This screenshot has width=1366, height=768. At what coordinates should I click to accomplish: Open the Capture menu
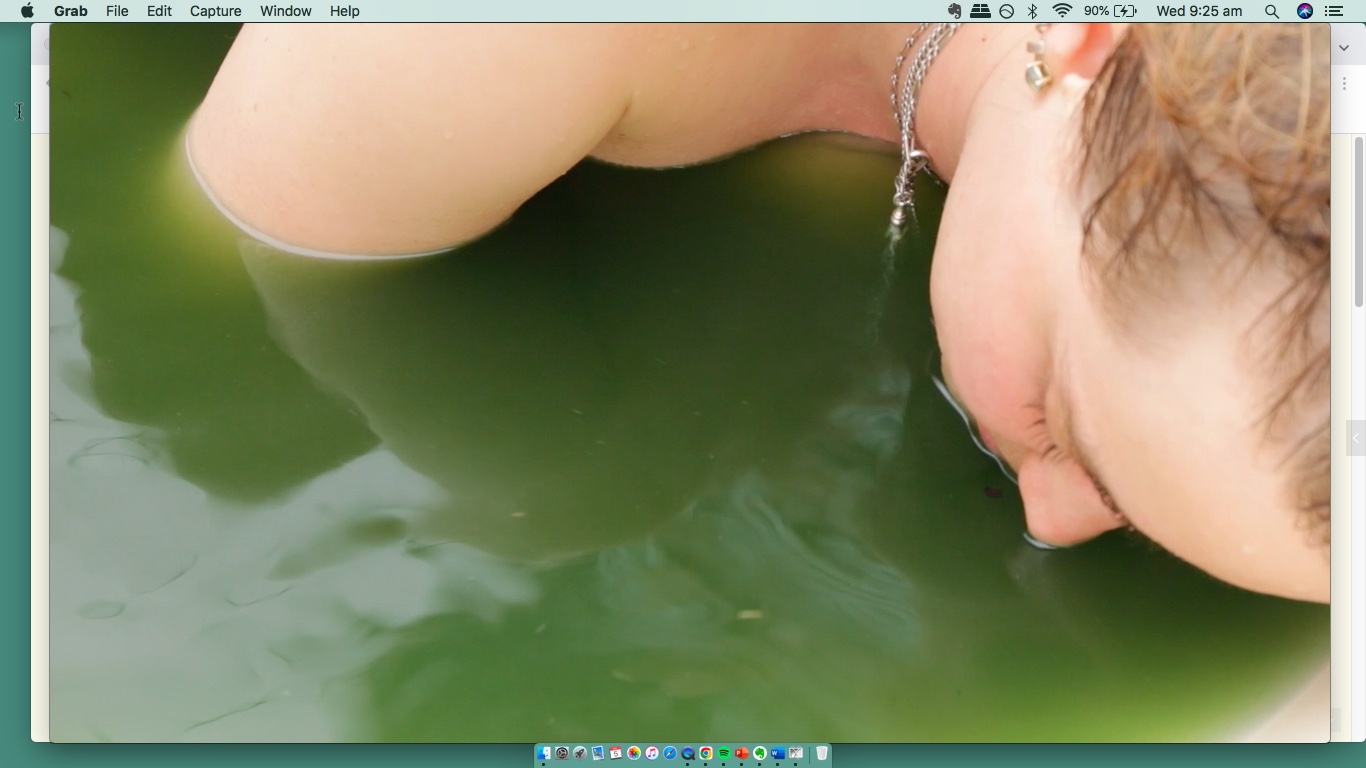[215, 11]
